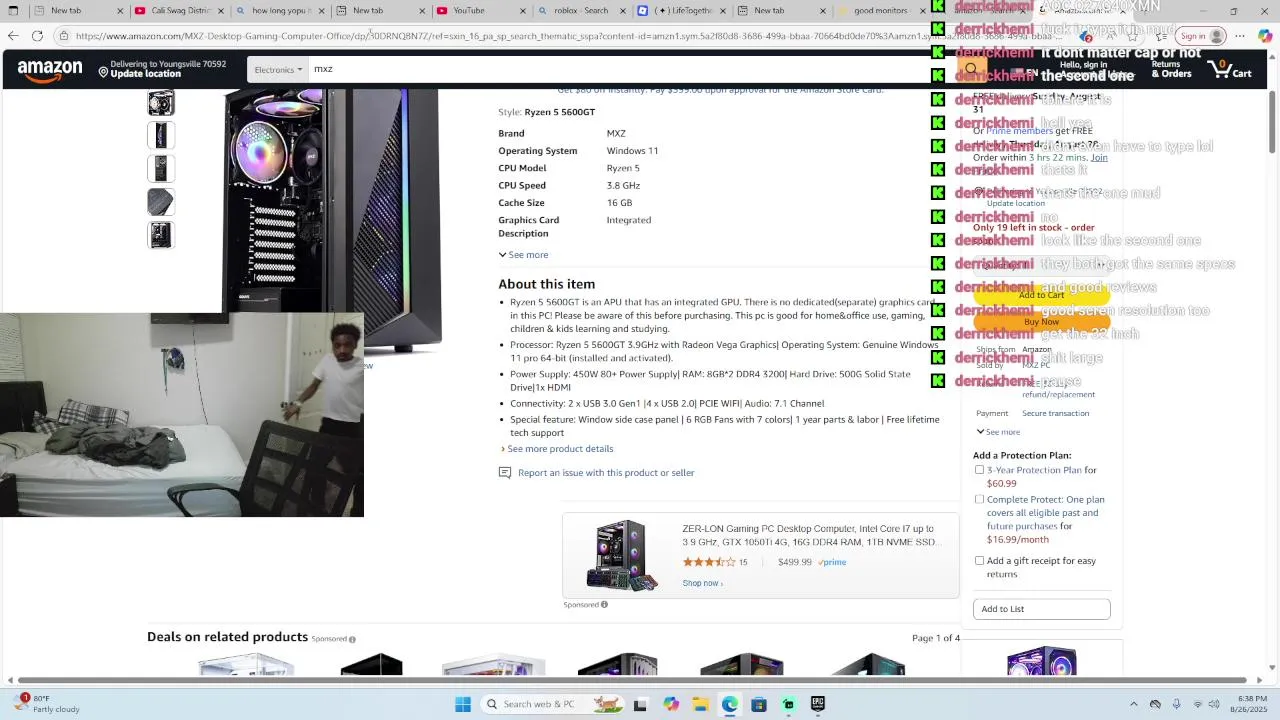Open browser settings and more menu
1280x720 pixels.
click(1240, 36)
